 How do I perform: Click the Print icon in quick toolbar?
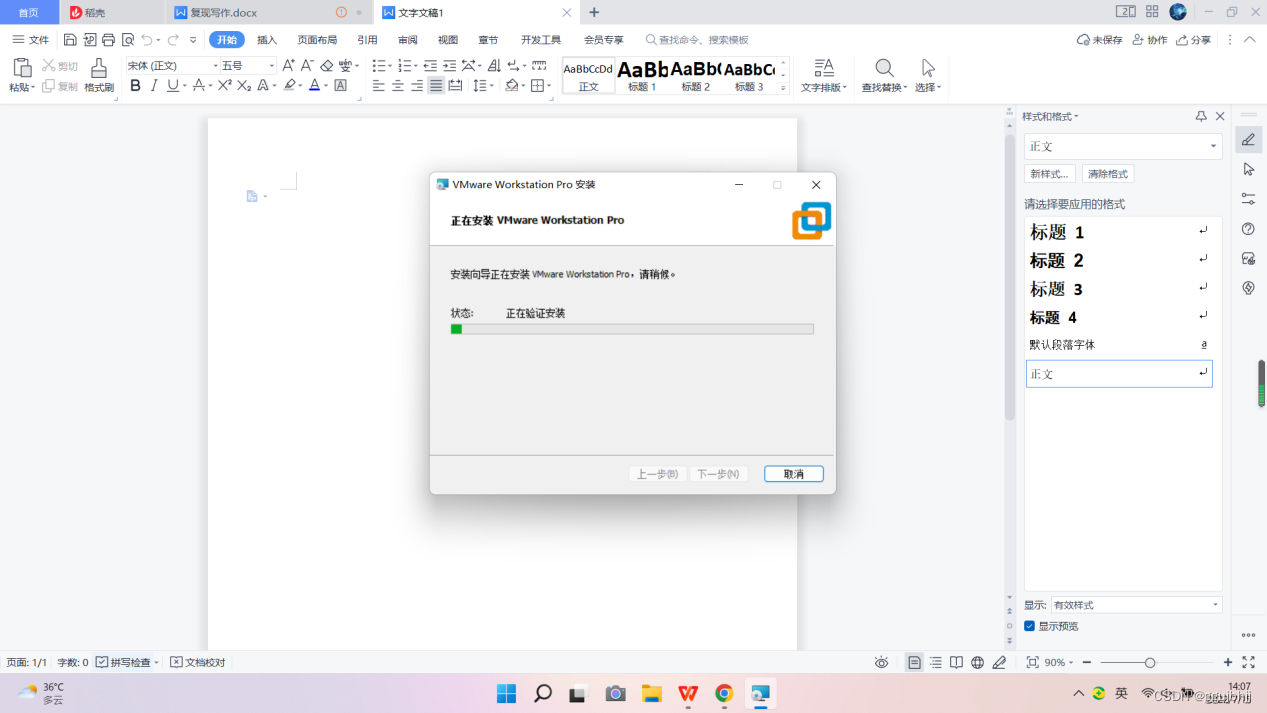[109, 40]
